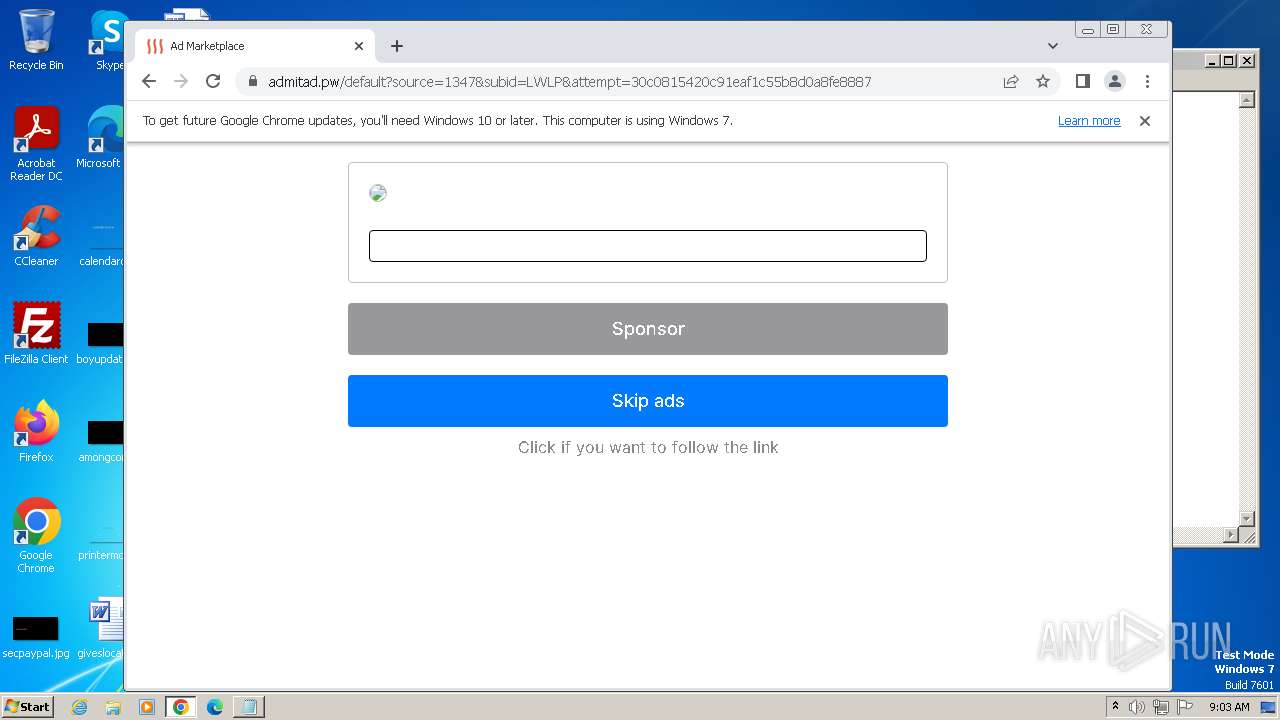Click the address bar URL

569,82
